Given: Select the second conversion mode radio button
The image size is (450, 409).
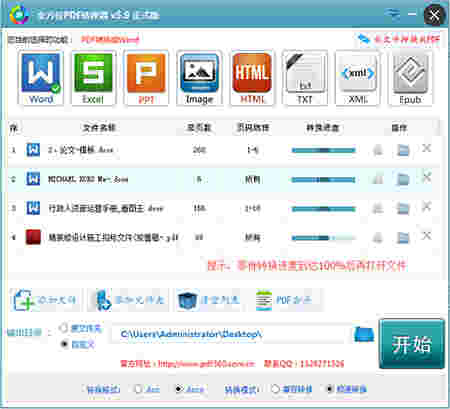Looking at the screenshot, I should coord(329,389).
